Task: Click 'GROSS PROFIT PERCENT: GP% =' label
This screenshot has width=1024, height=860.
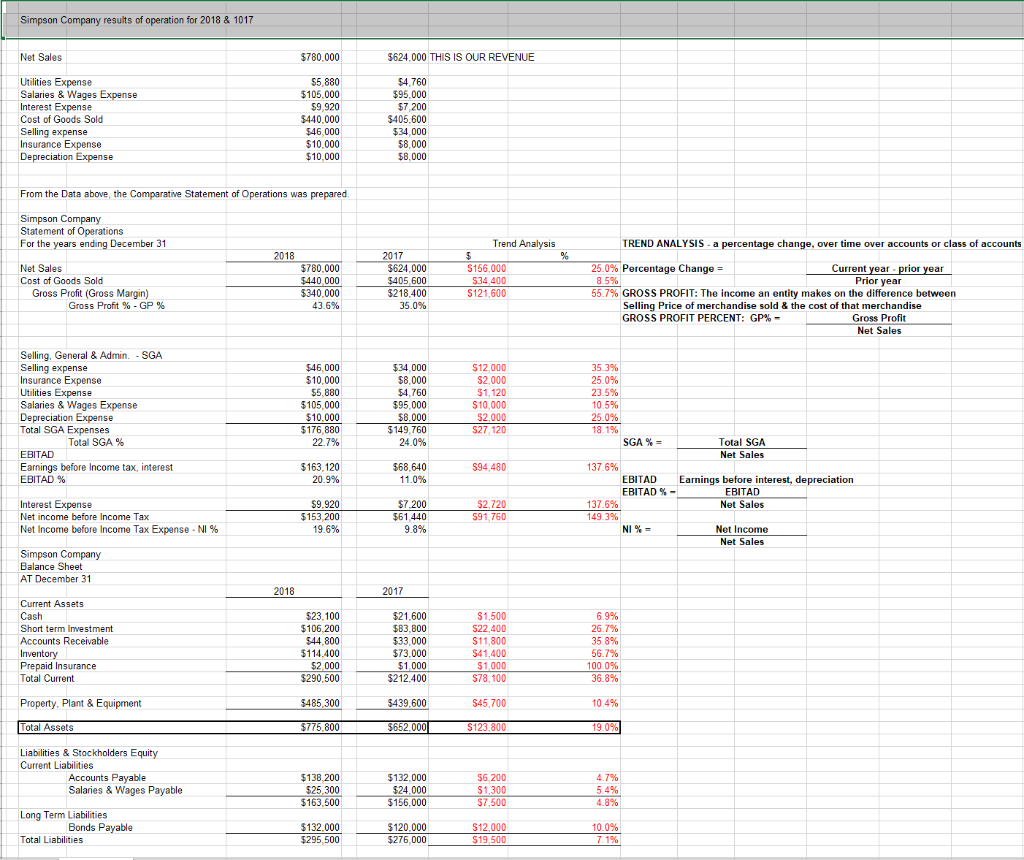Action: point(701,318)
